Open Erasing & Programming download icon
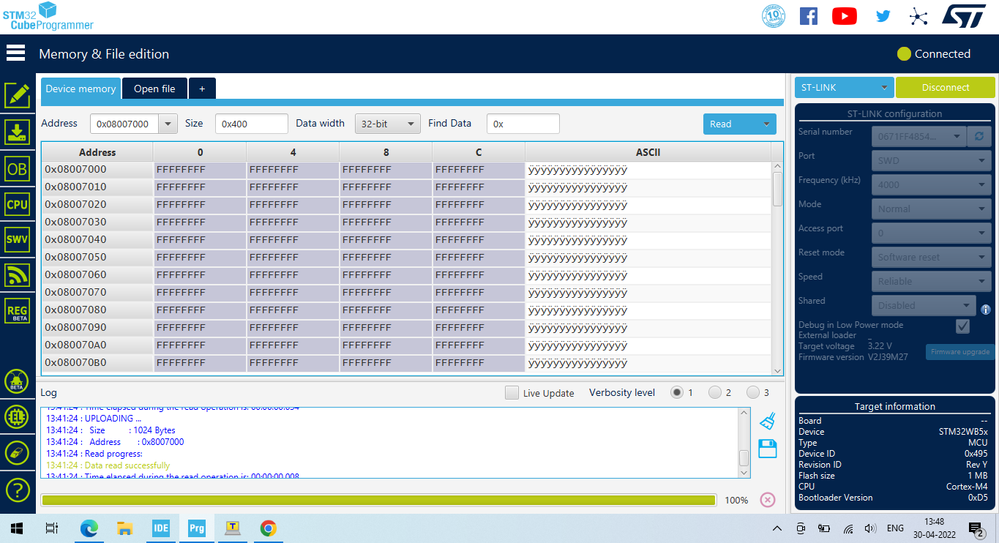This screenshot has width=999, height=543. coord(17,133)
